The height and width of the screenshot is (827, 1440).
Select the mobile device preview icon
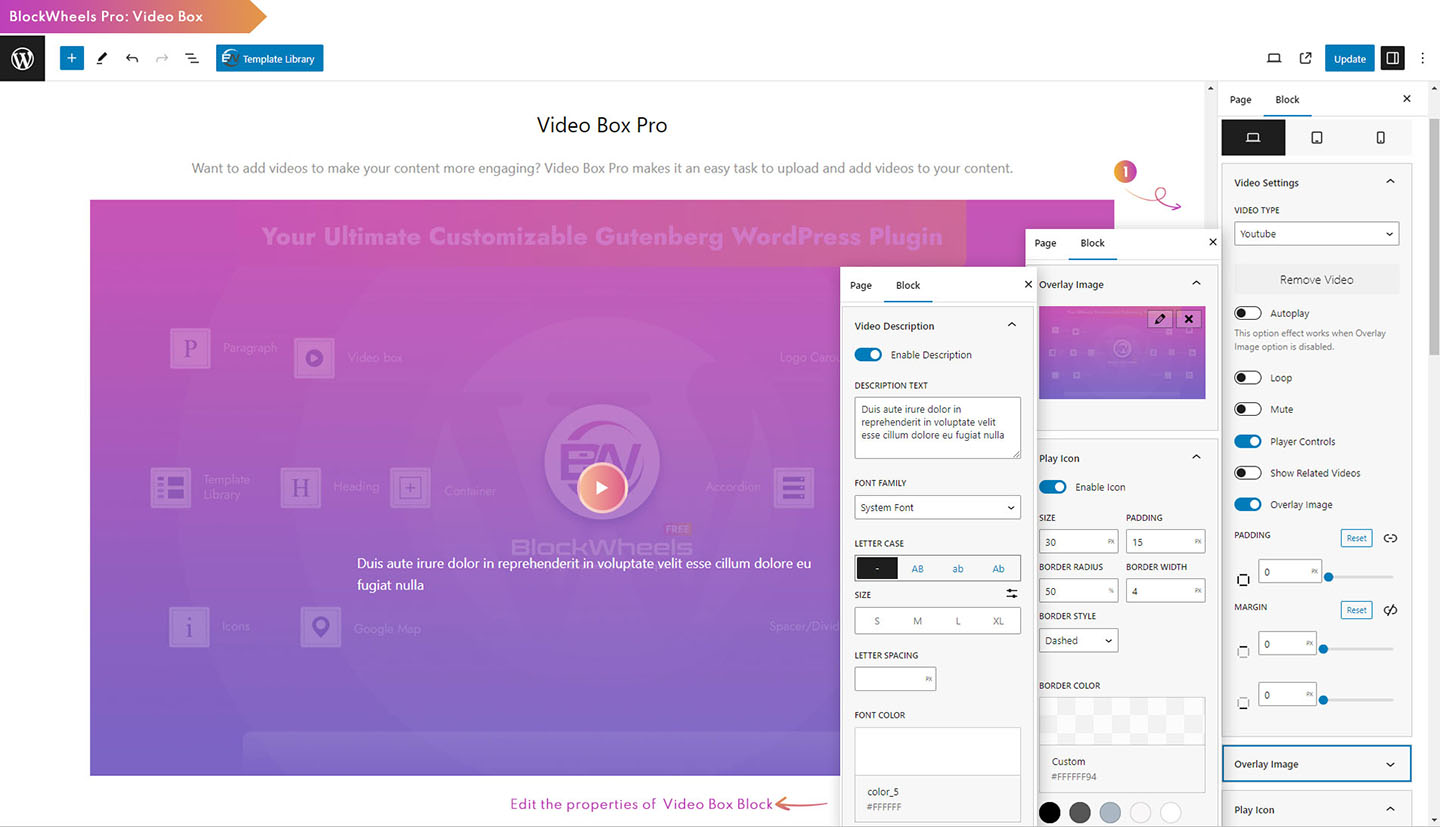(x=1380, y=138)
